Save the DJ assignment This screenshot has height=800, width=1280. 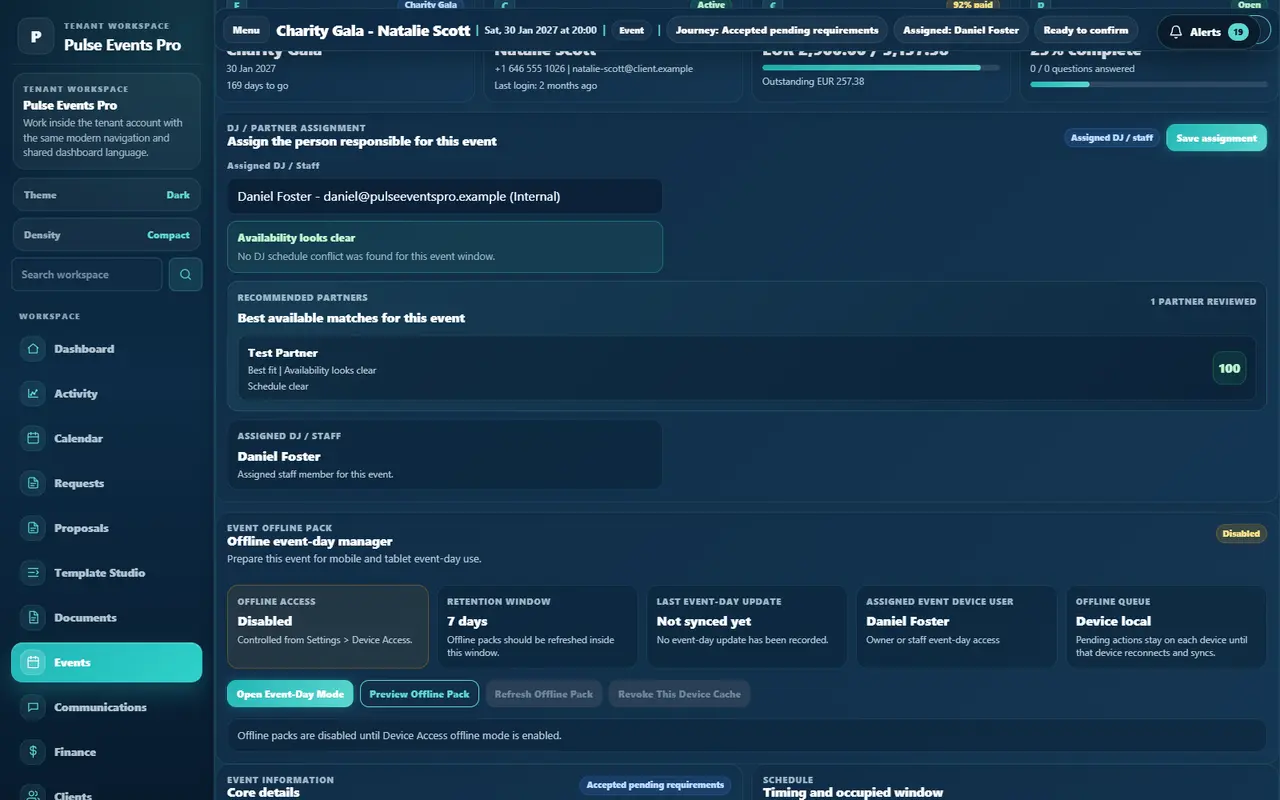[1216, 138]
